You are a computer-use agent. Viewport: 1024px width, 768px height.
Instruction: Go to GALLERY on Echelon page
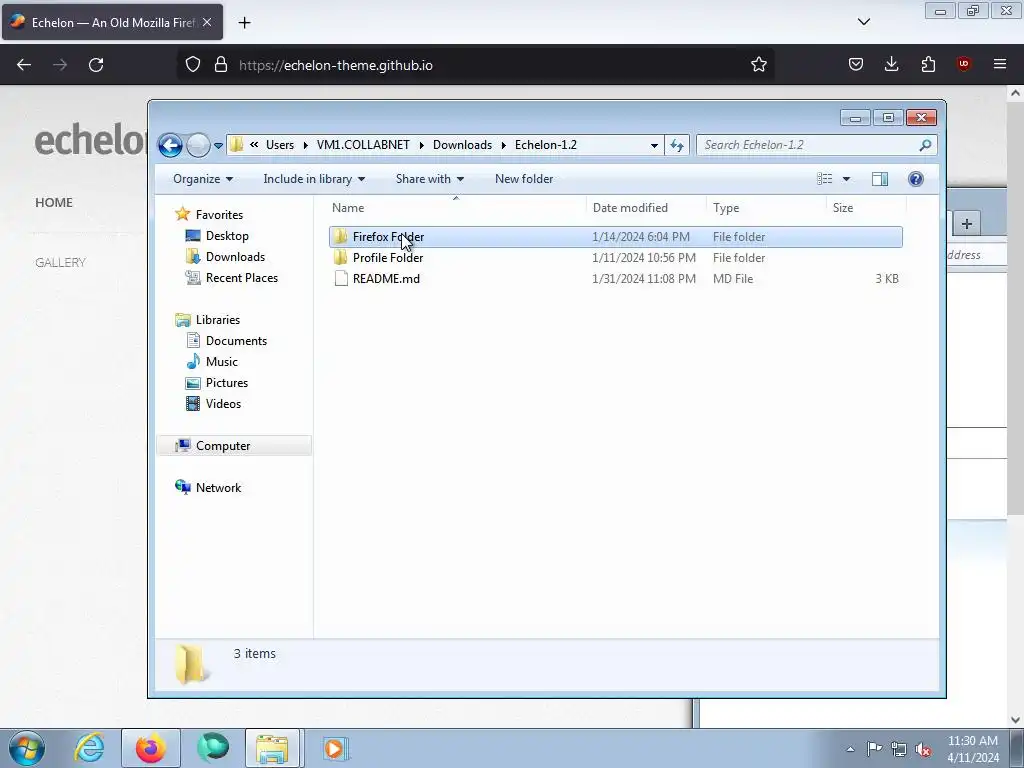[x=61, y=263]
